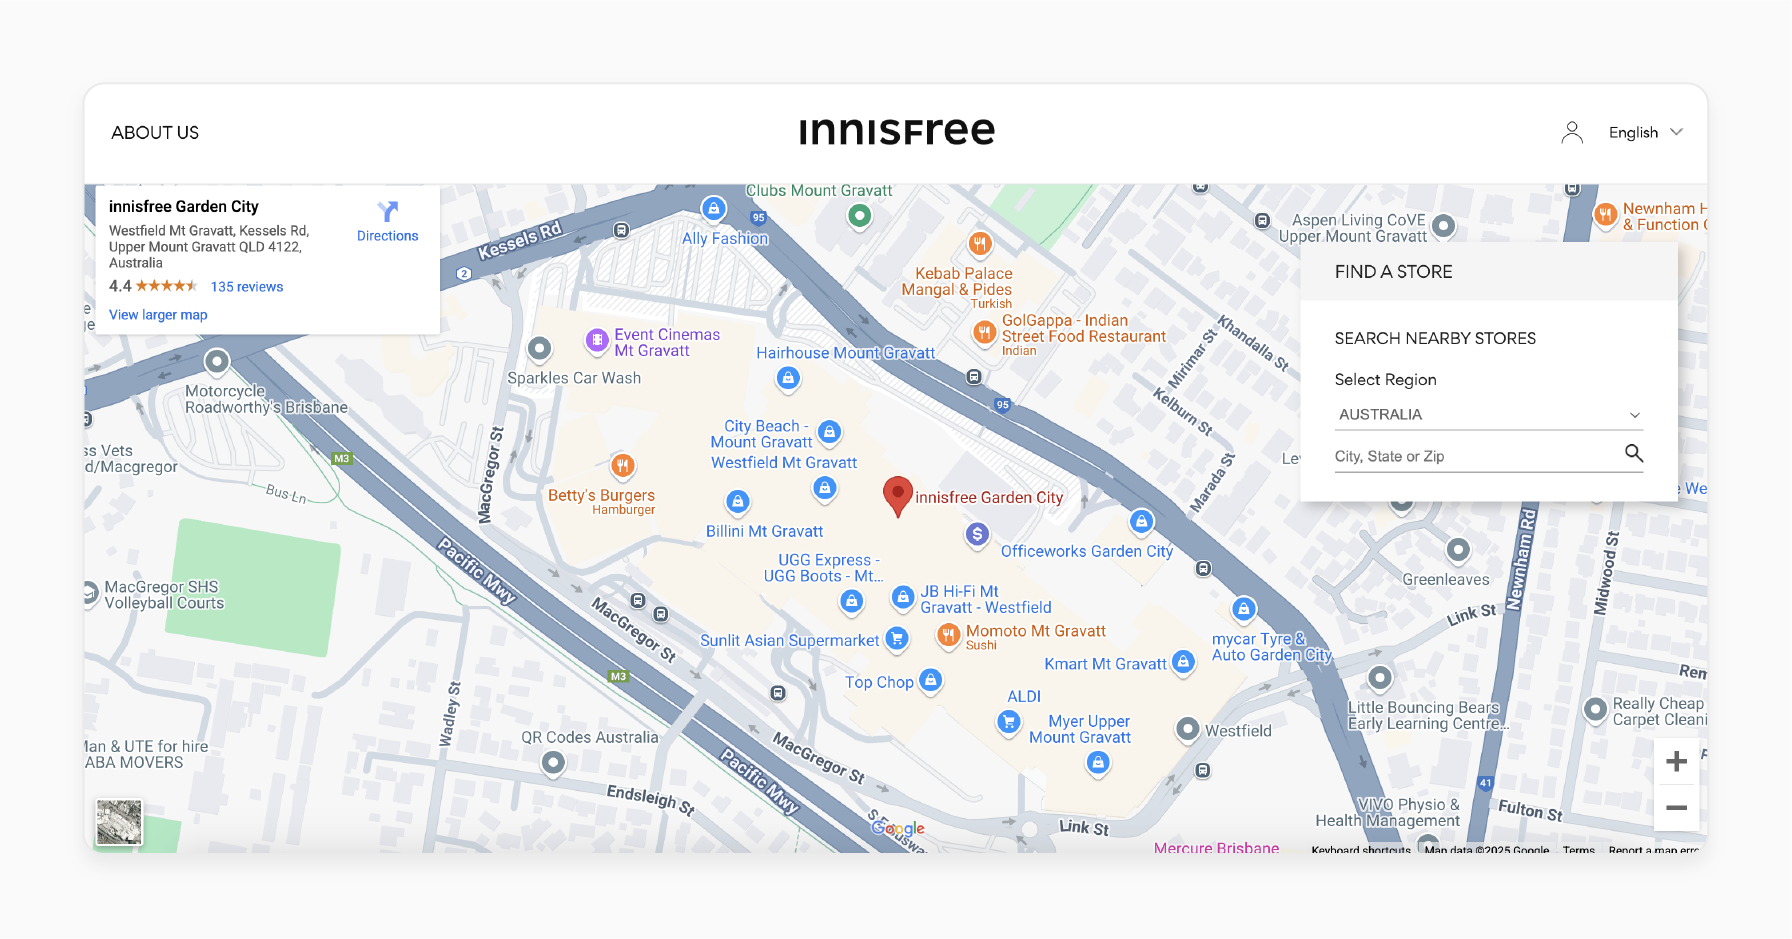
Task: Select the Momoto Mt Gravatt sushi marker
Action: click(948, 635)
